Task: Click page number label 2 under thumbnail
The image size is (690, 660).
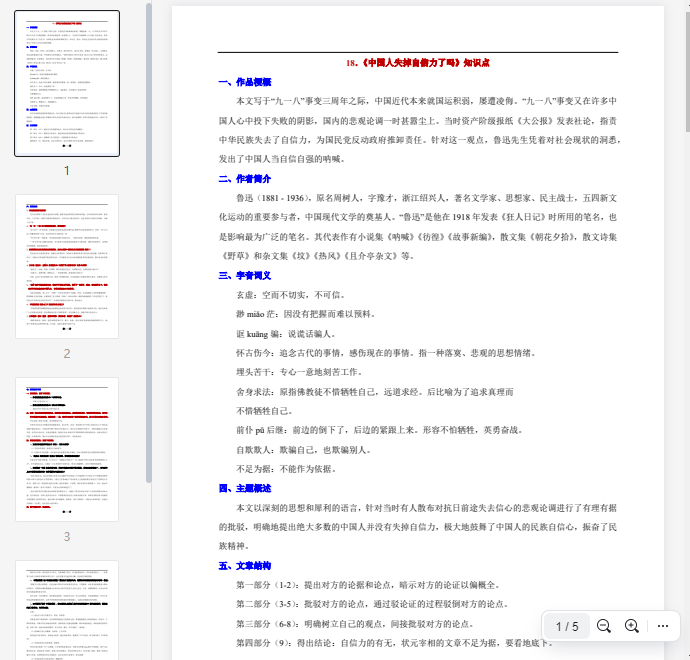Action: 67,353
